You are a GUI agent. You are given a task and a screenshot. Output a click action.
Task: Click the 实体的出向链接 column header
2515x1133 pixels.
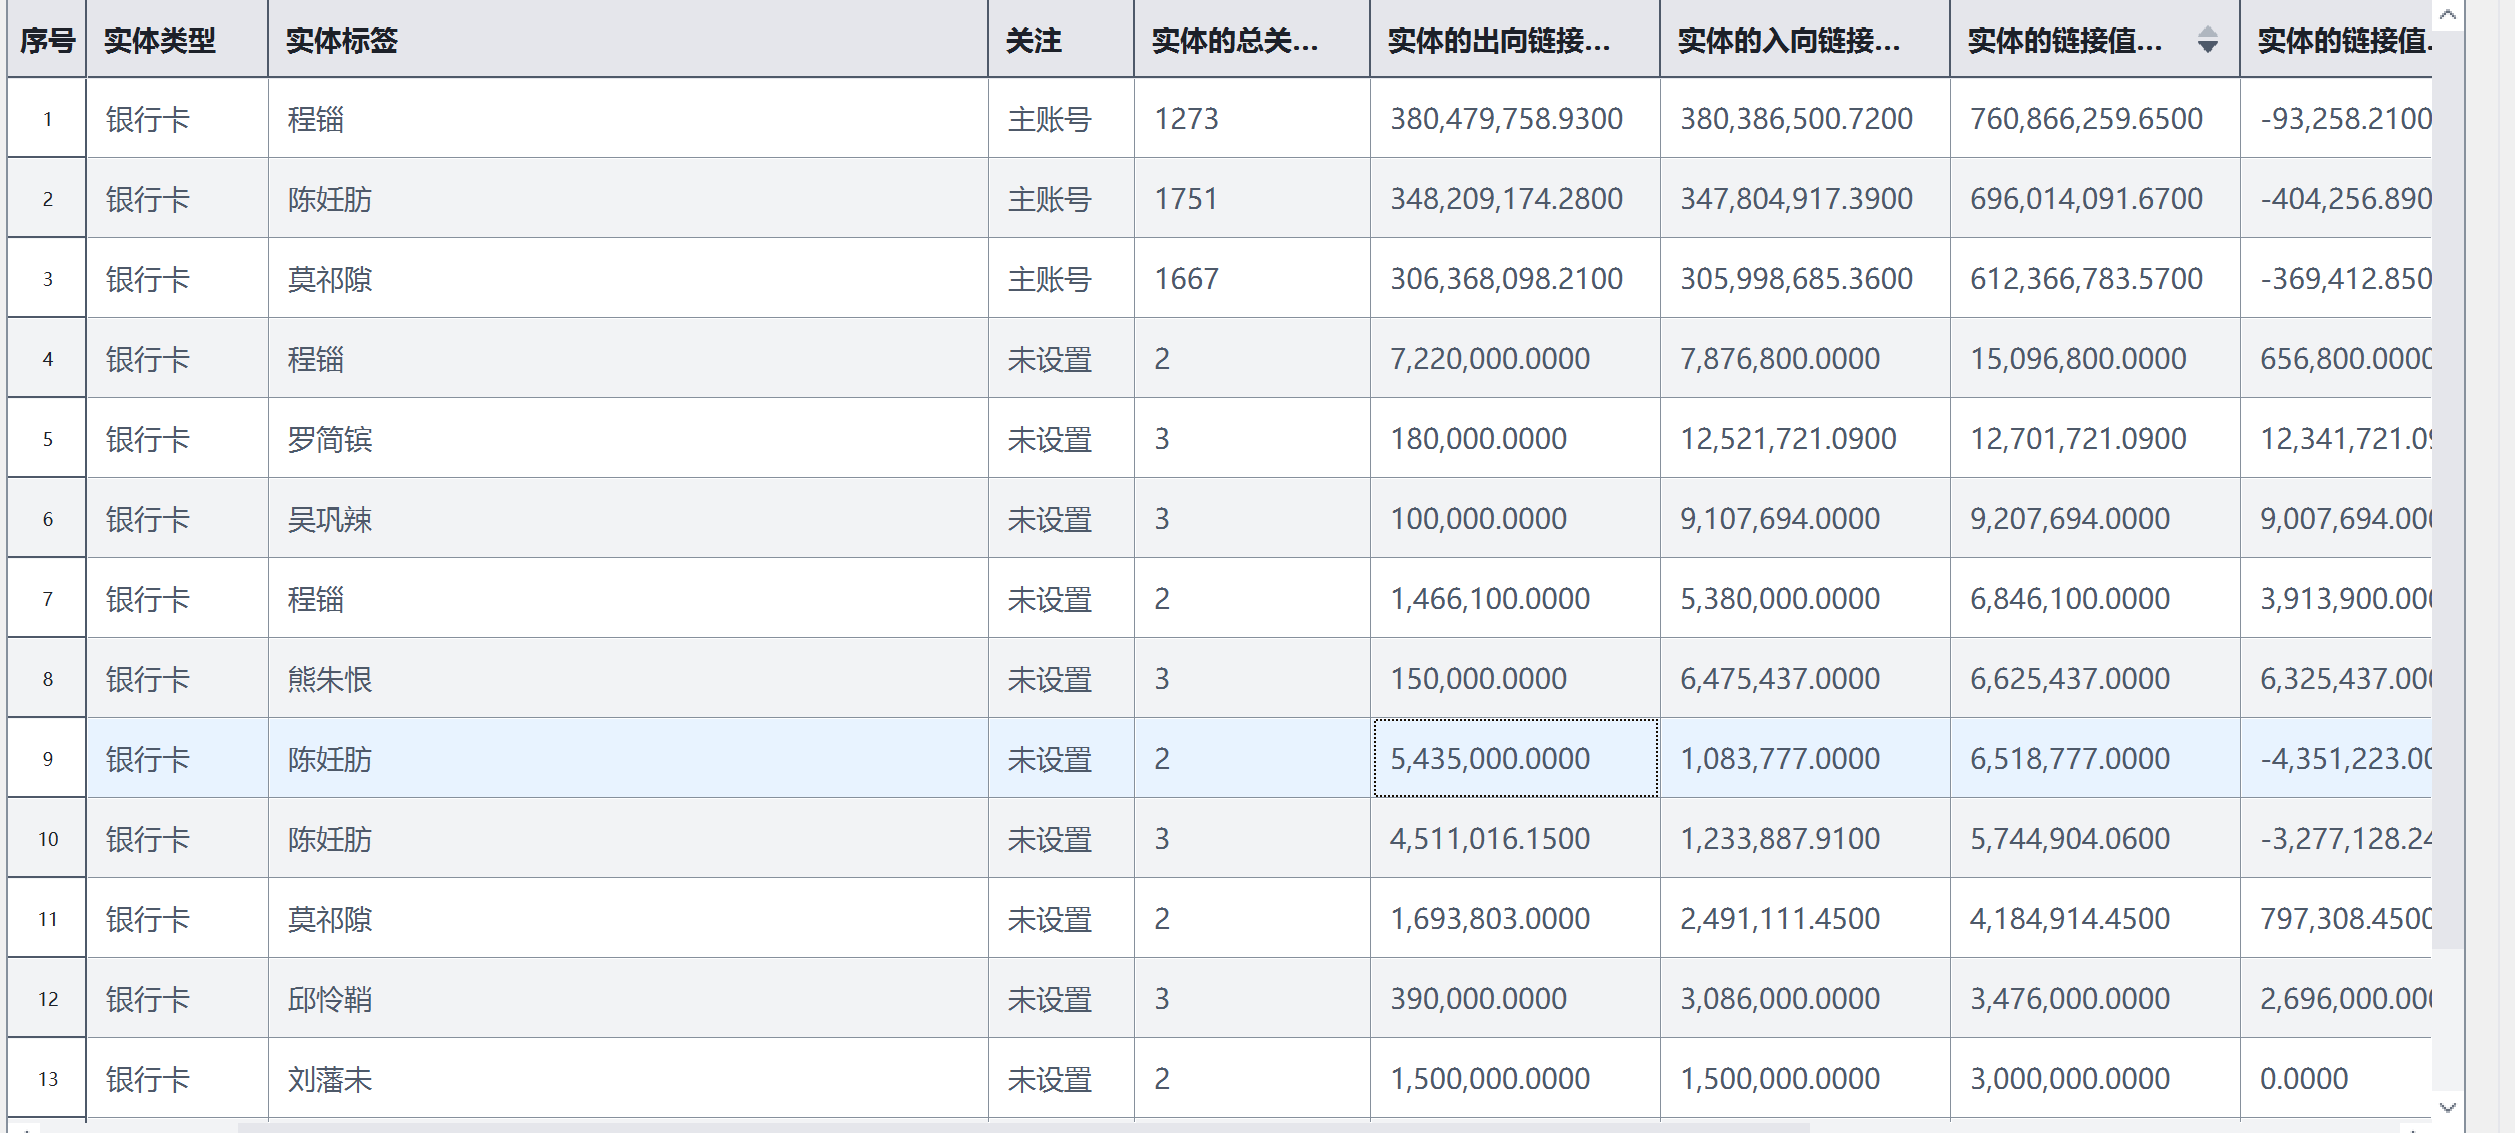click(x=1515, y=40)
